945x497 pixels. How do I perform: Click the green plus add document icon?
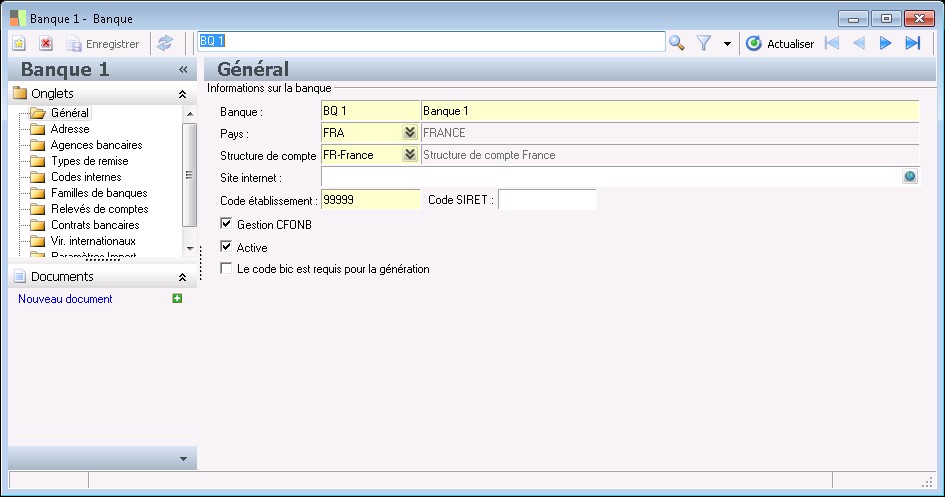[x=177, y=299]
